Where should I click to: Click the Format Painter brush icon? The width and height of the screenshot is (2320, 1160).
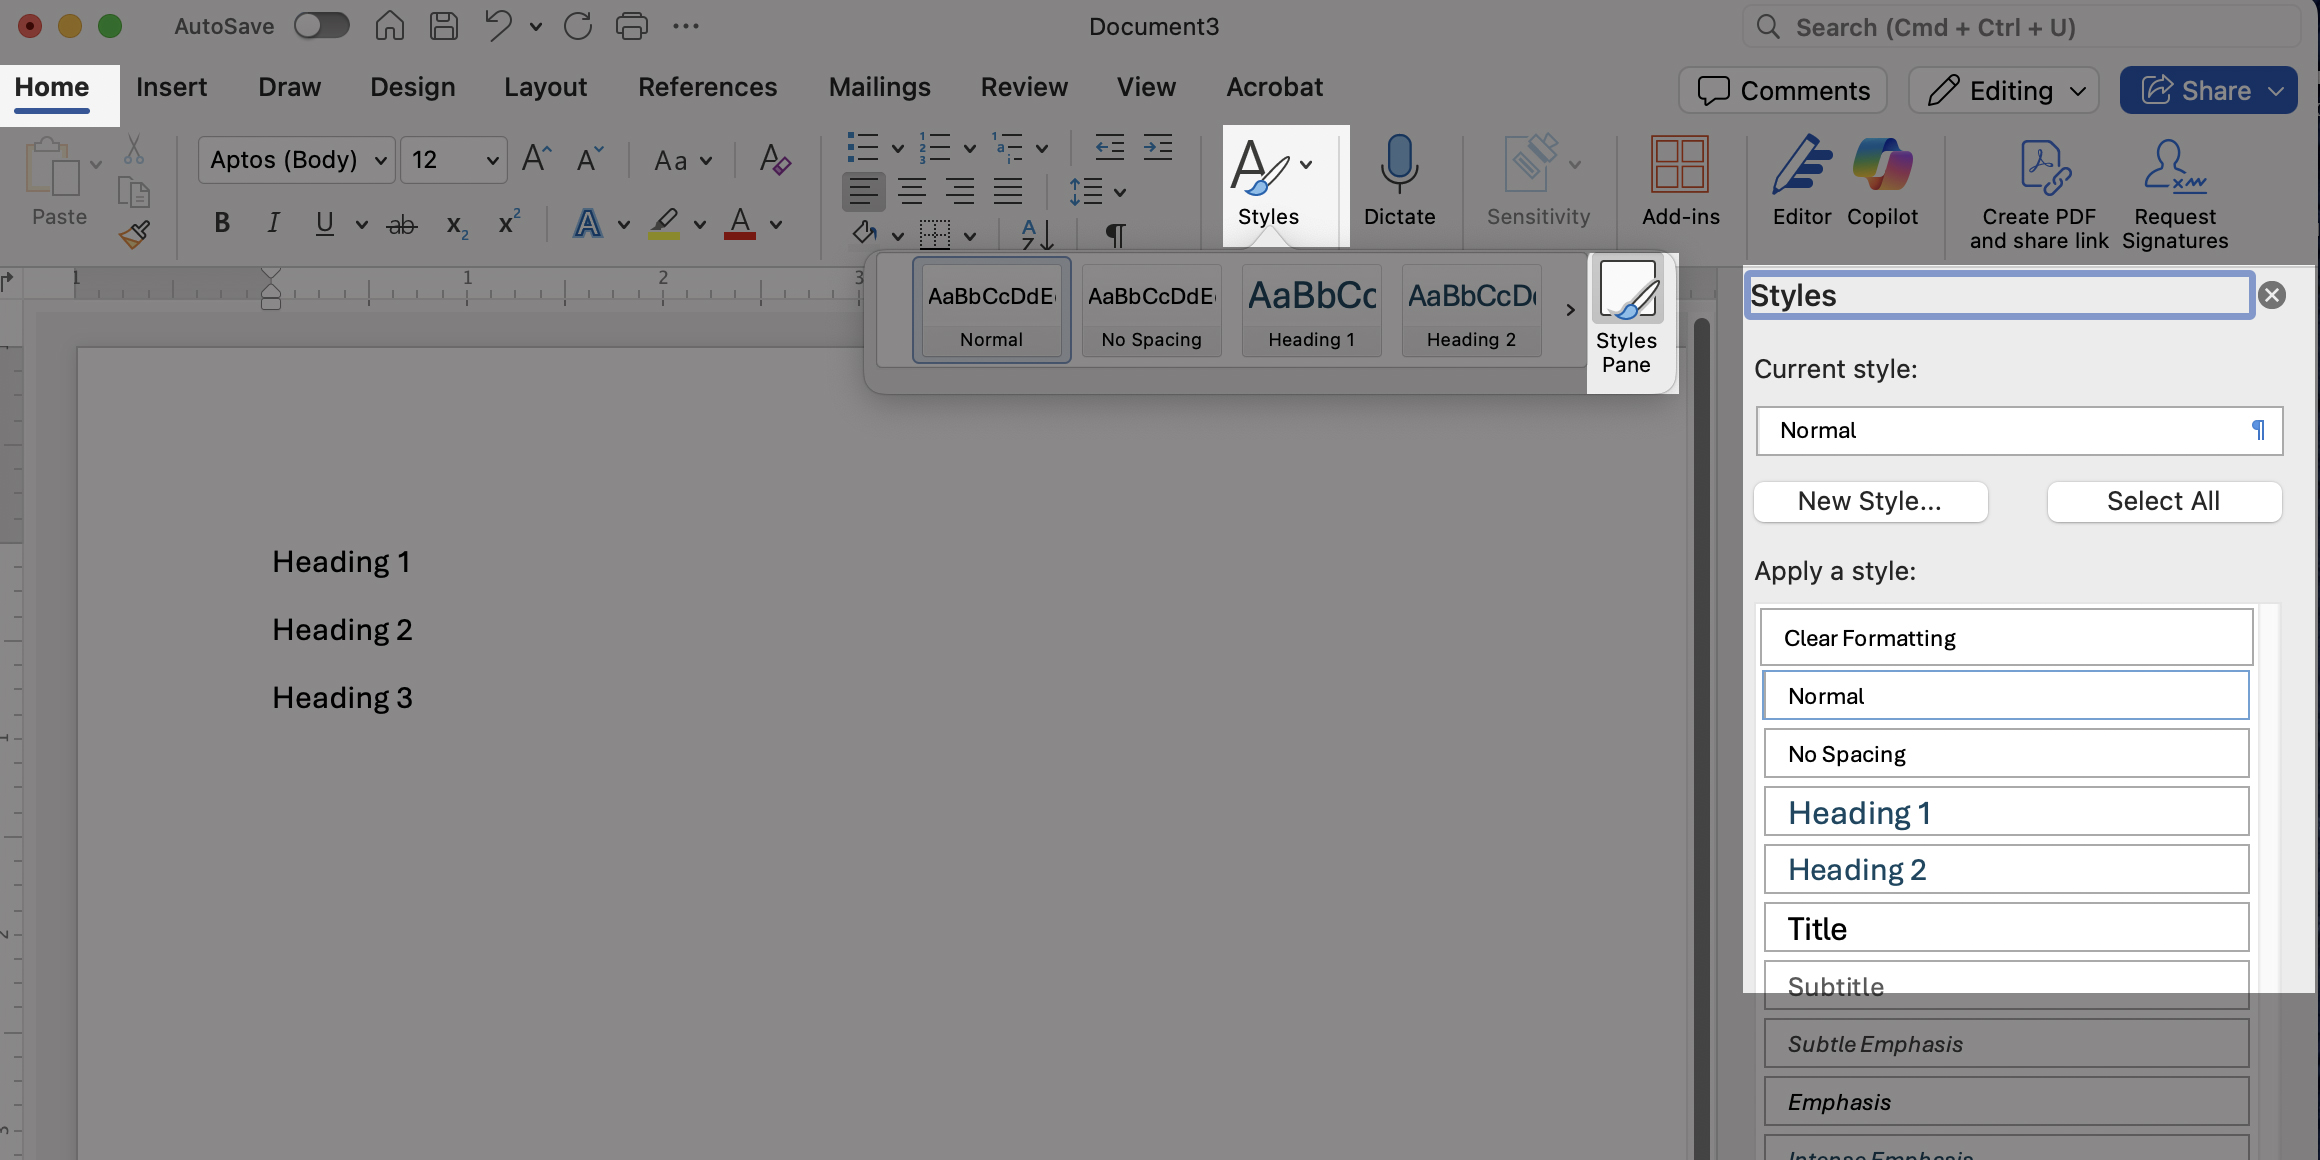(134, 235)
